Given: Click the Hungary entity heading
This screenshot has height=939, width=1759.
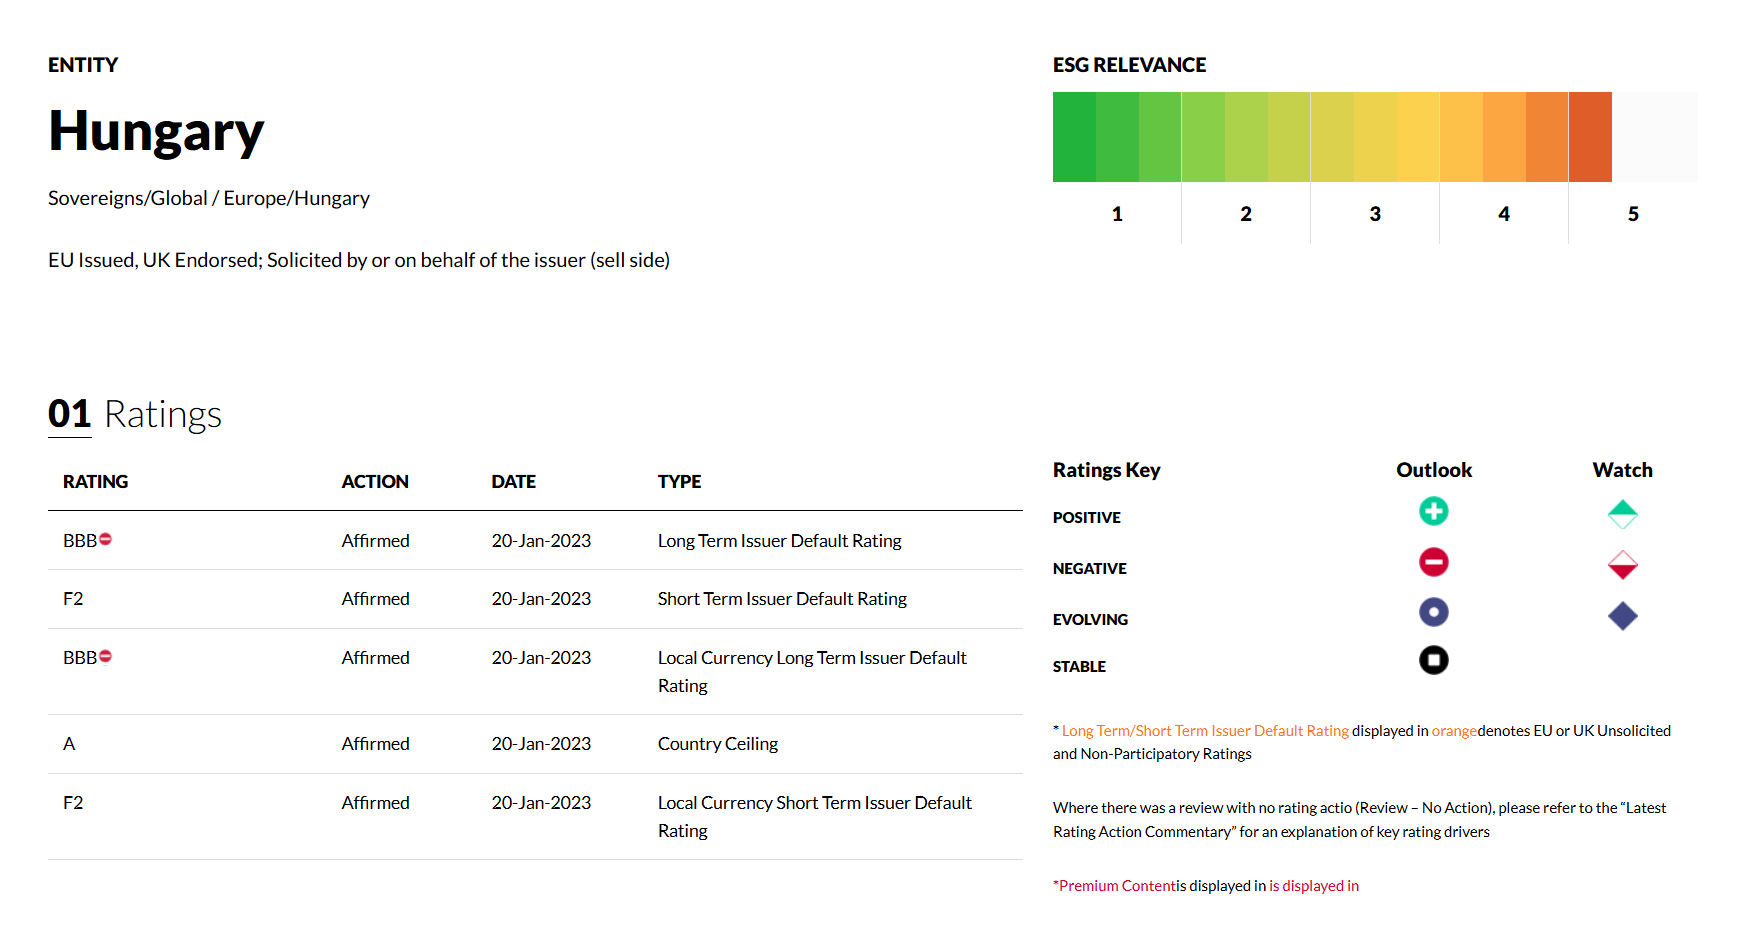Looking at the screenshot, I should pos(156,132).
